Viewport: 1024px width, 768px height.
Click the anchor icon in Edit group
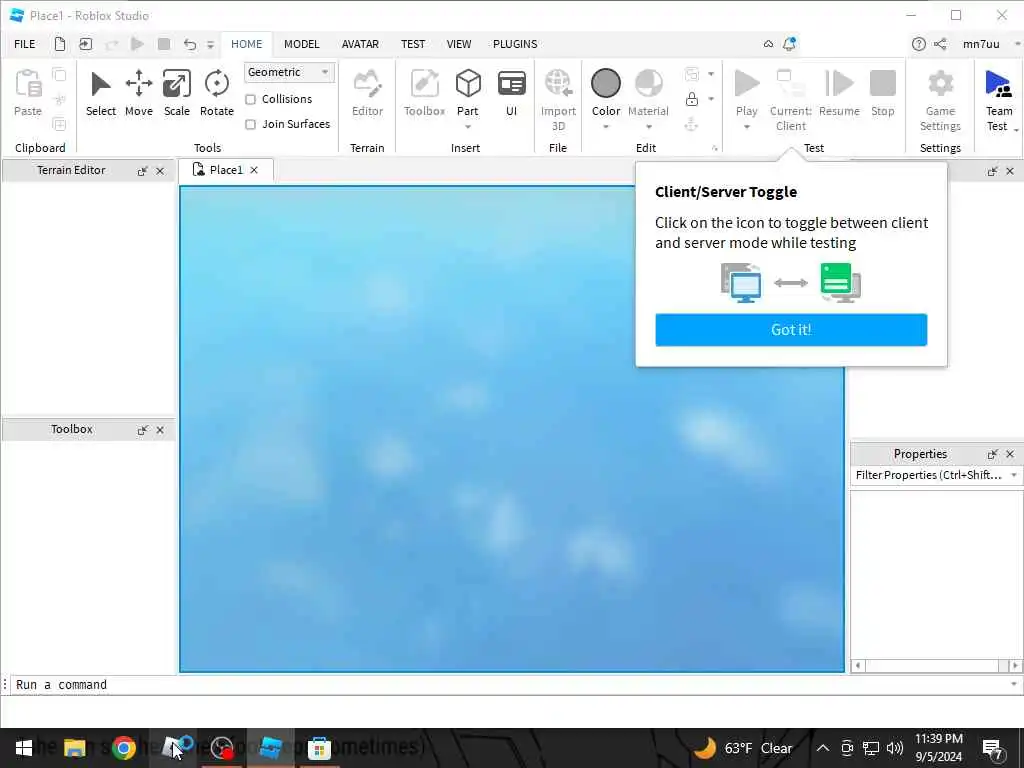tap(692, 124)
